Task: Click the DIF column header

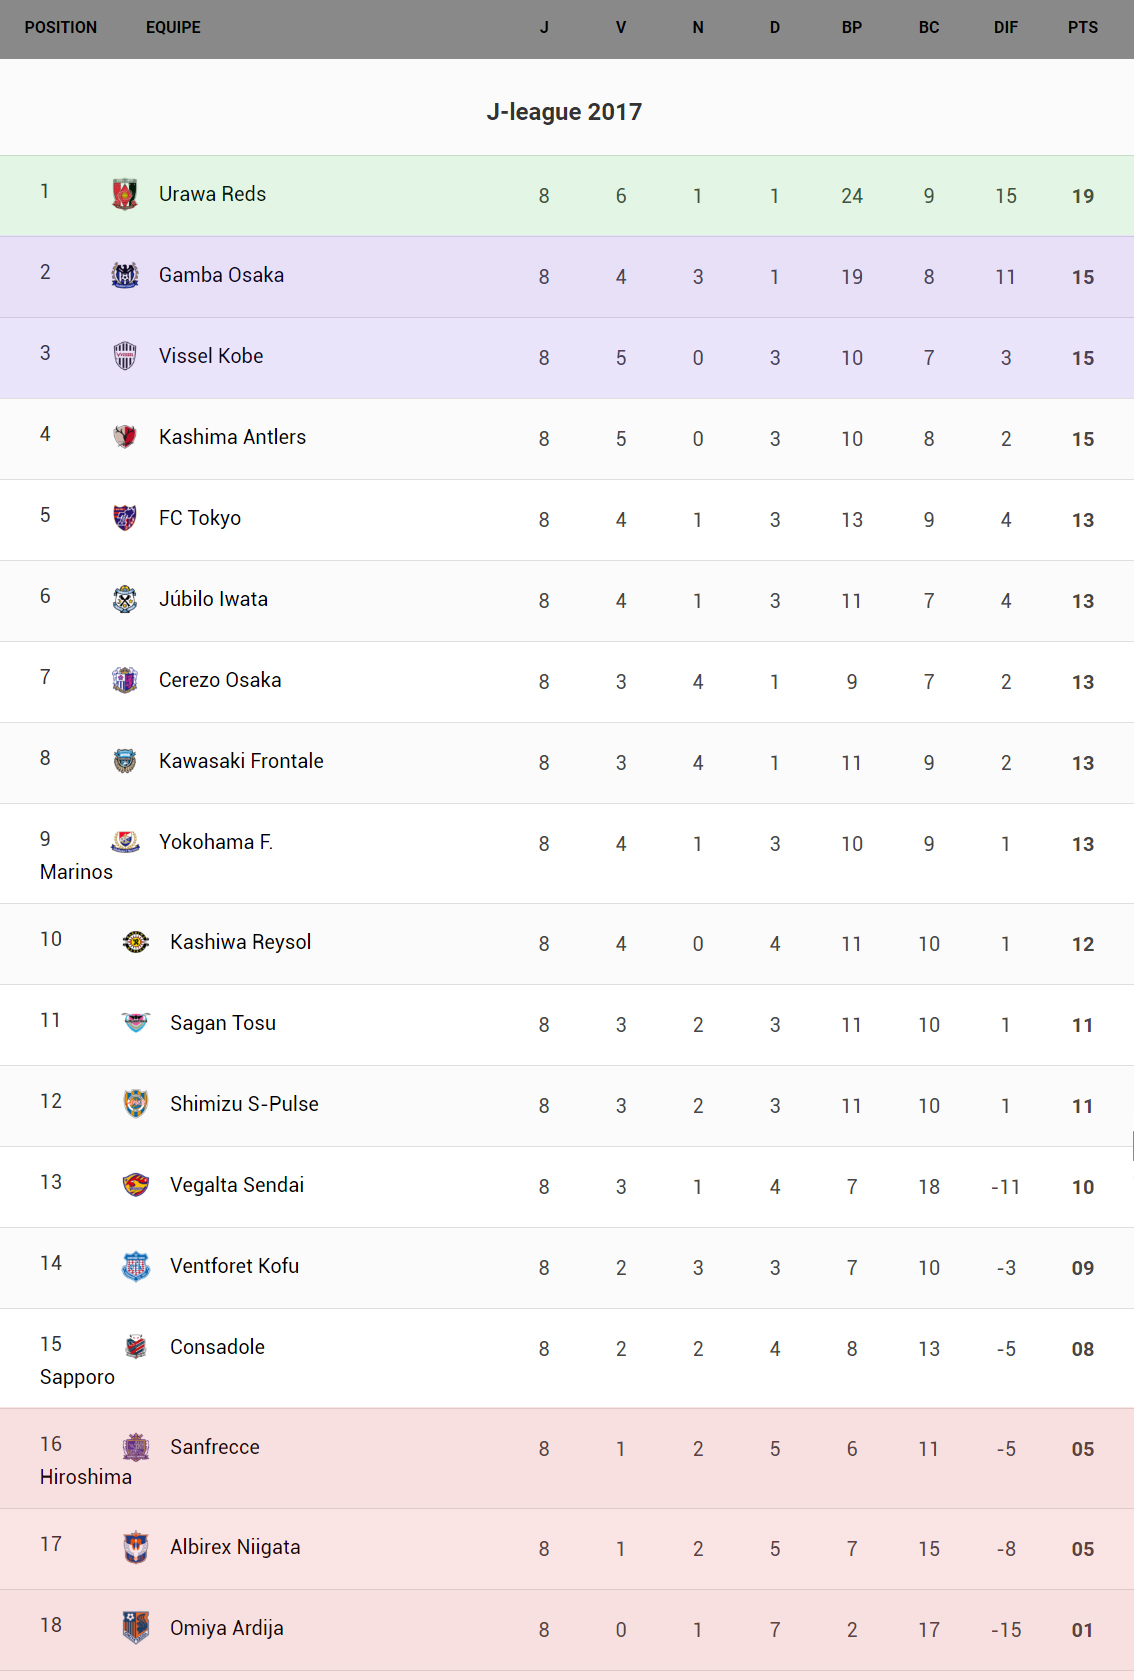Action: (x=1005, y=28)
